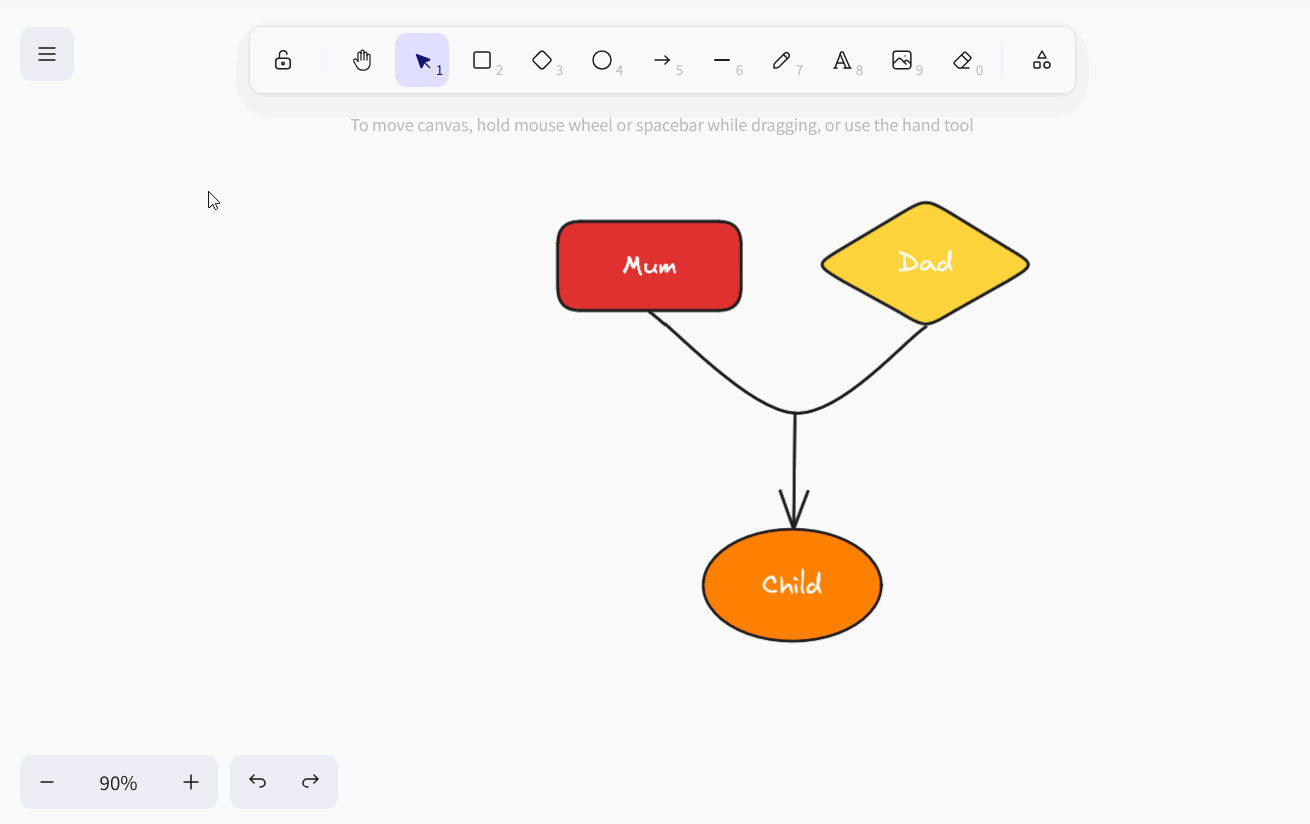Choose the Diamond shape tool

pos(542,61)
